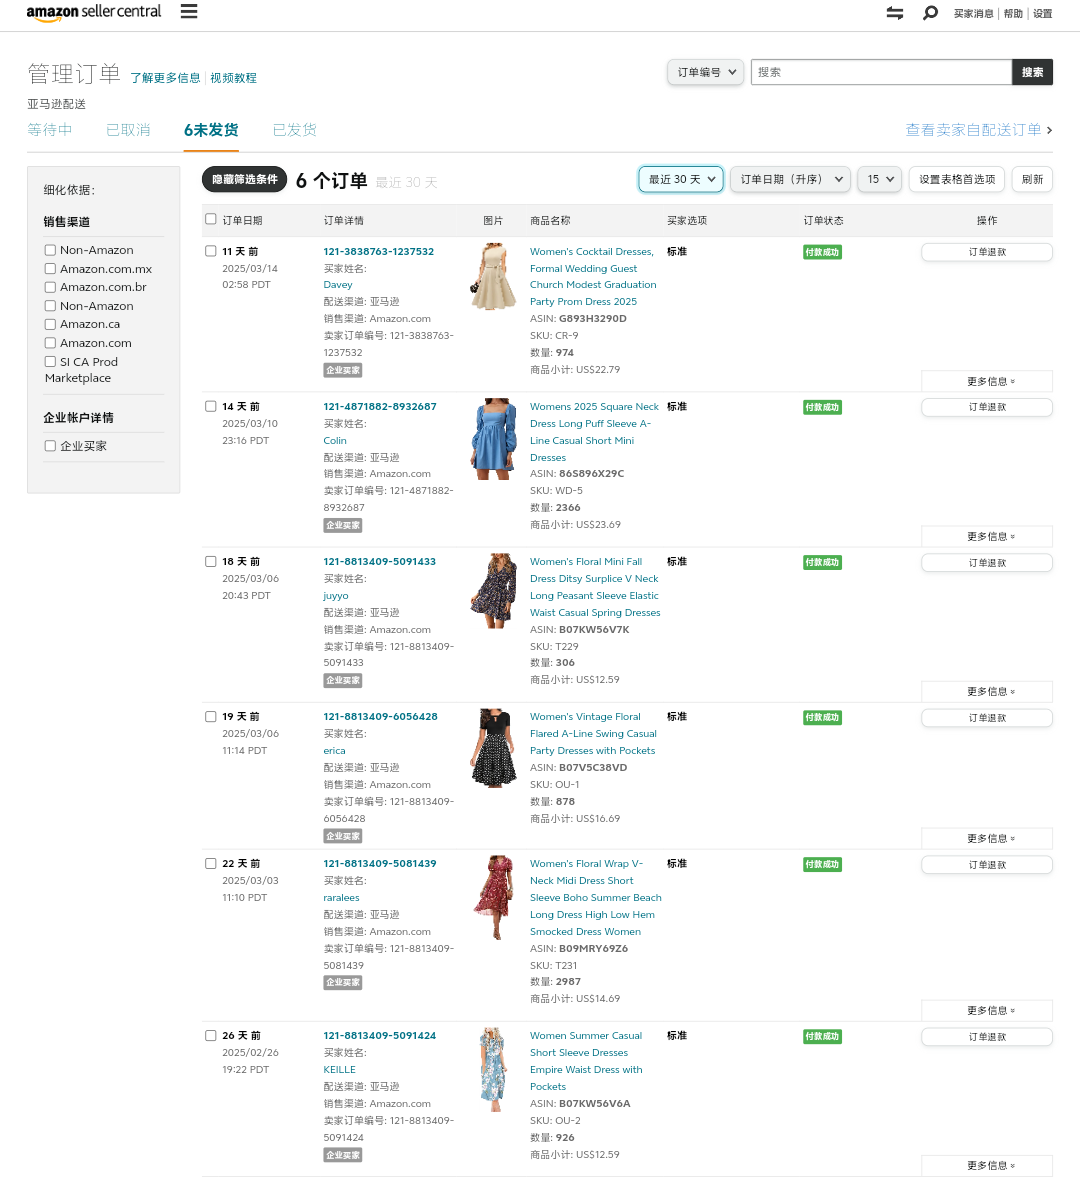
Task: Open the 订单日期（升序） sort dropdown
Action: (790, 179)
